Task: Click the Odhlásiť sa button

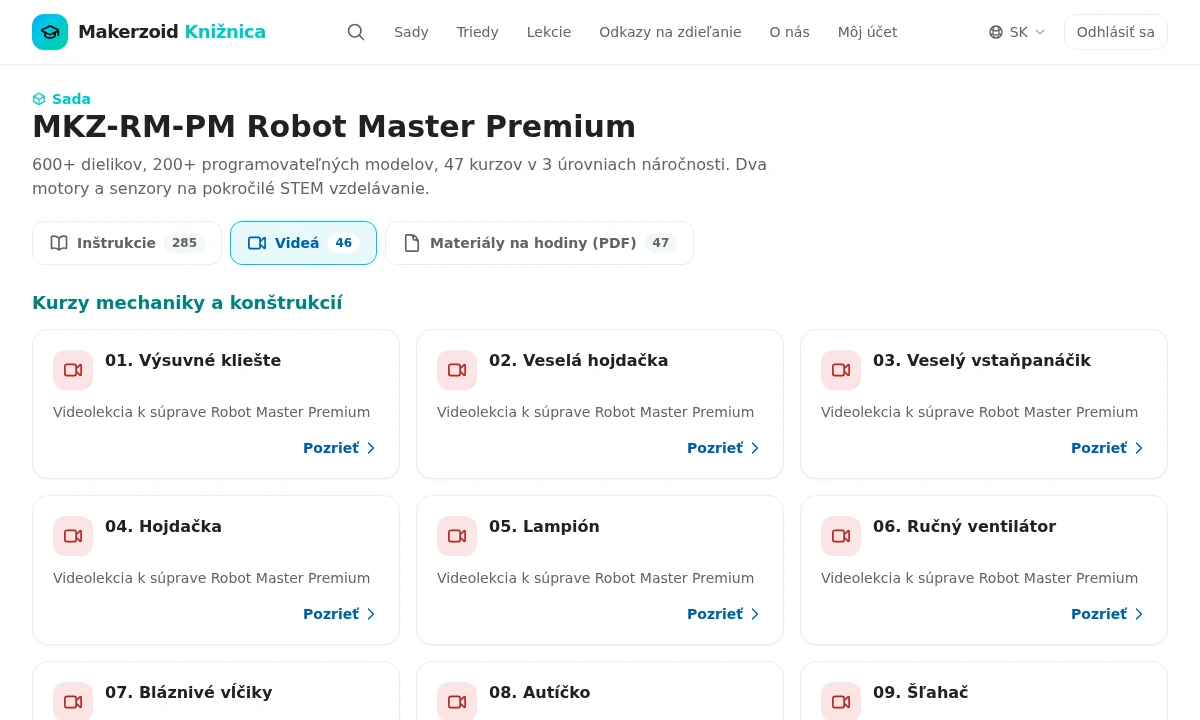Action: (x=1116, y=32)
